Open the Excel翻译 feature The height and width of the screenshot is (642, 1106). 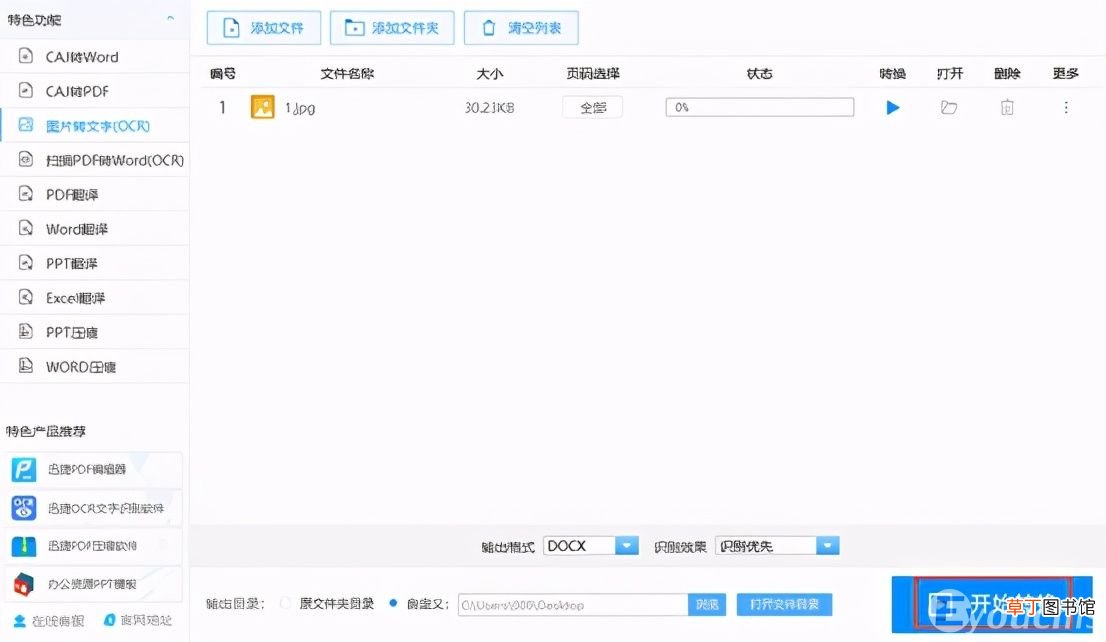(95, 298)
